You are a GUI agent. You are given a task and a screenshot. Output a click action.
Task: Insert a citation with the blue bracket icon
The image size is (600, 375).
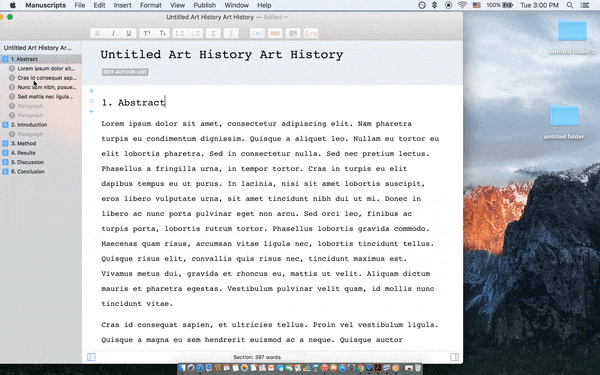click(x=257, y=33)
